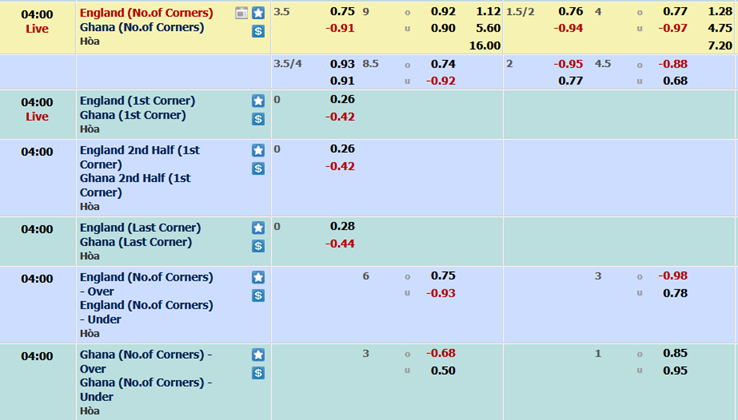The width and height of the screenshot is (738, 420).
Task: Open dollar icon for England (No.of Corners) live match
Action: point(258,31)
